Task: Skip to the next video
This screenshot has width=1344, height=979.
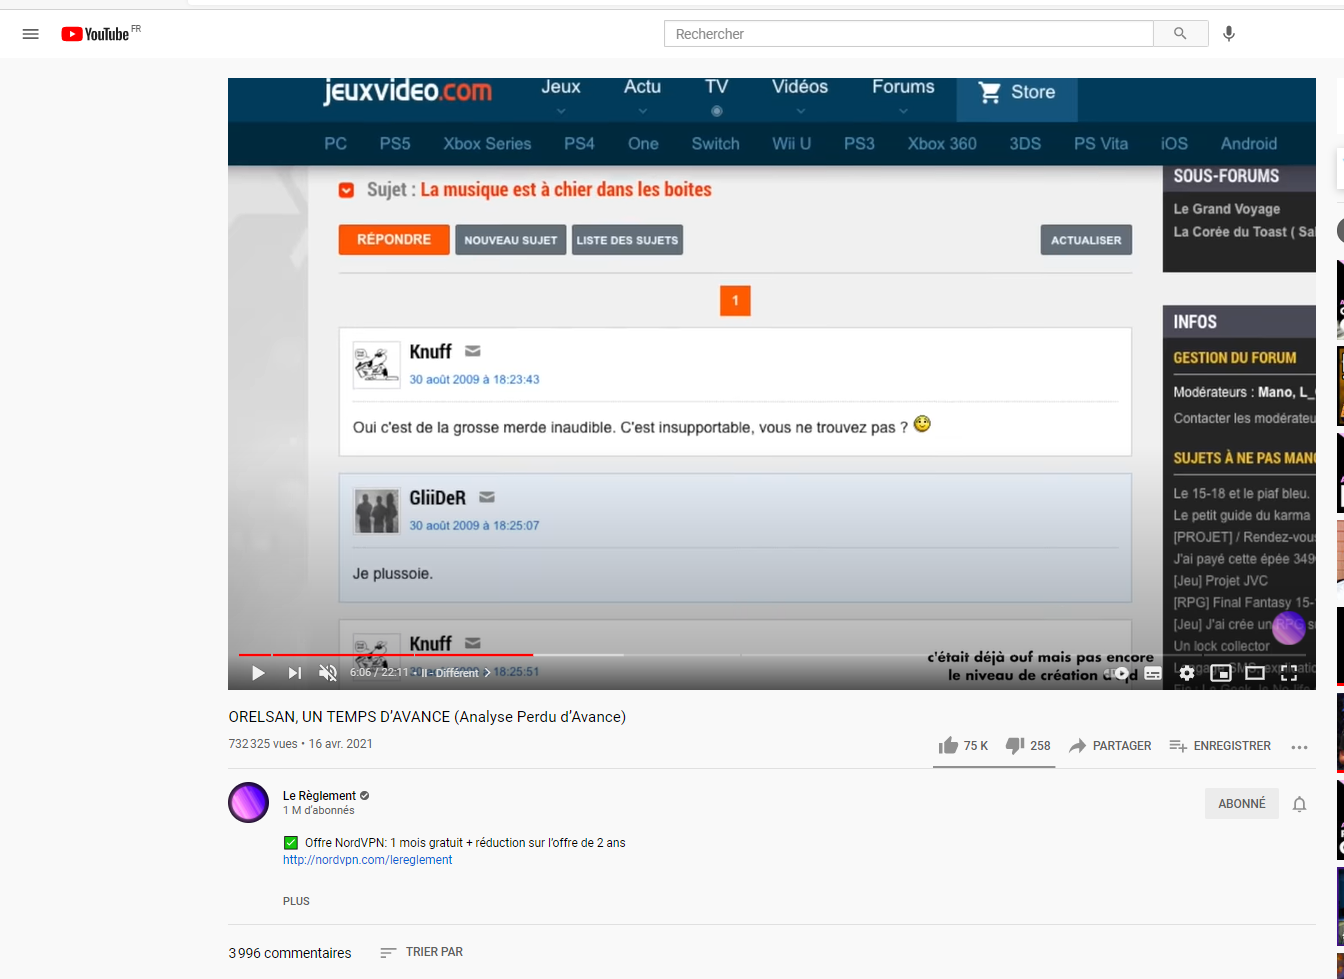Action: point(294,673)
